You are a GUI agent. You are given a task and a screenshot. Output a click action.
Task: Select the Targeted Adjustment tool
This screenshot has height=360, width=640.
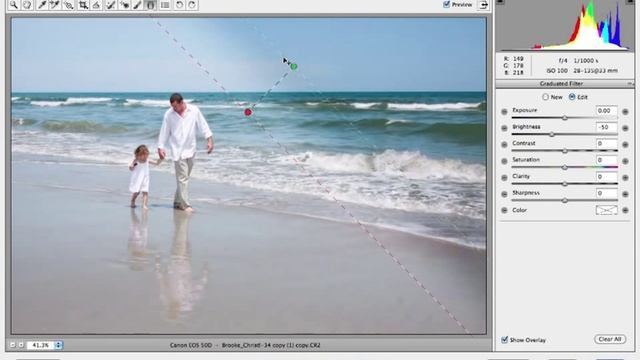69,5
